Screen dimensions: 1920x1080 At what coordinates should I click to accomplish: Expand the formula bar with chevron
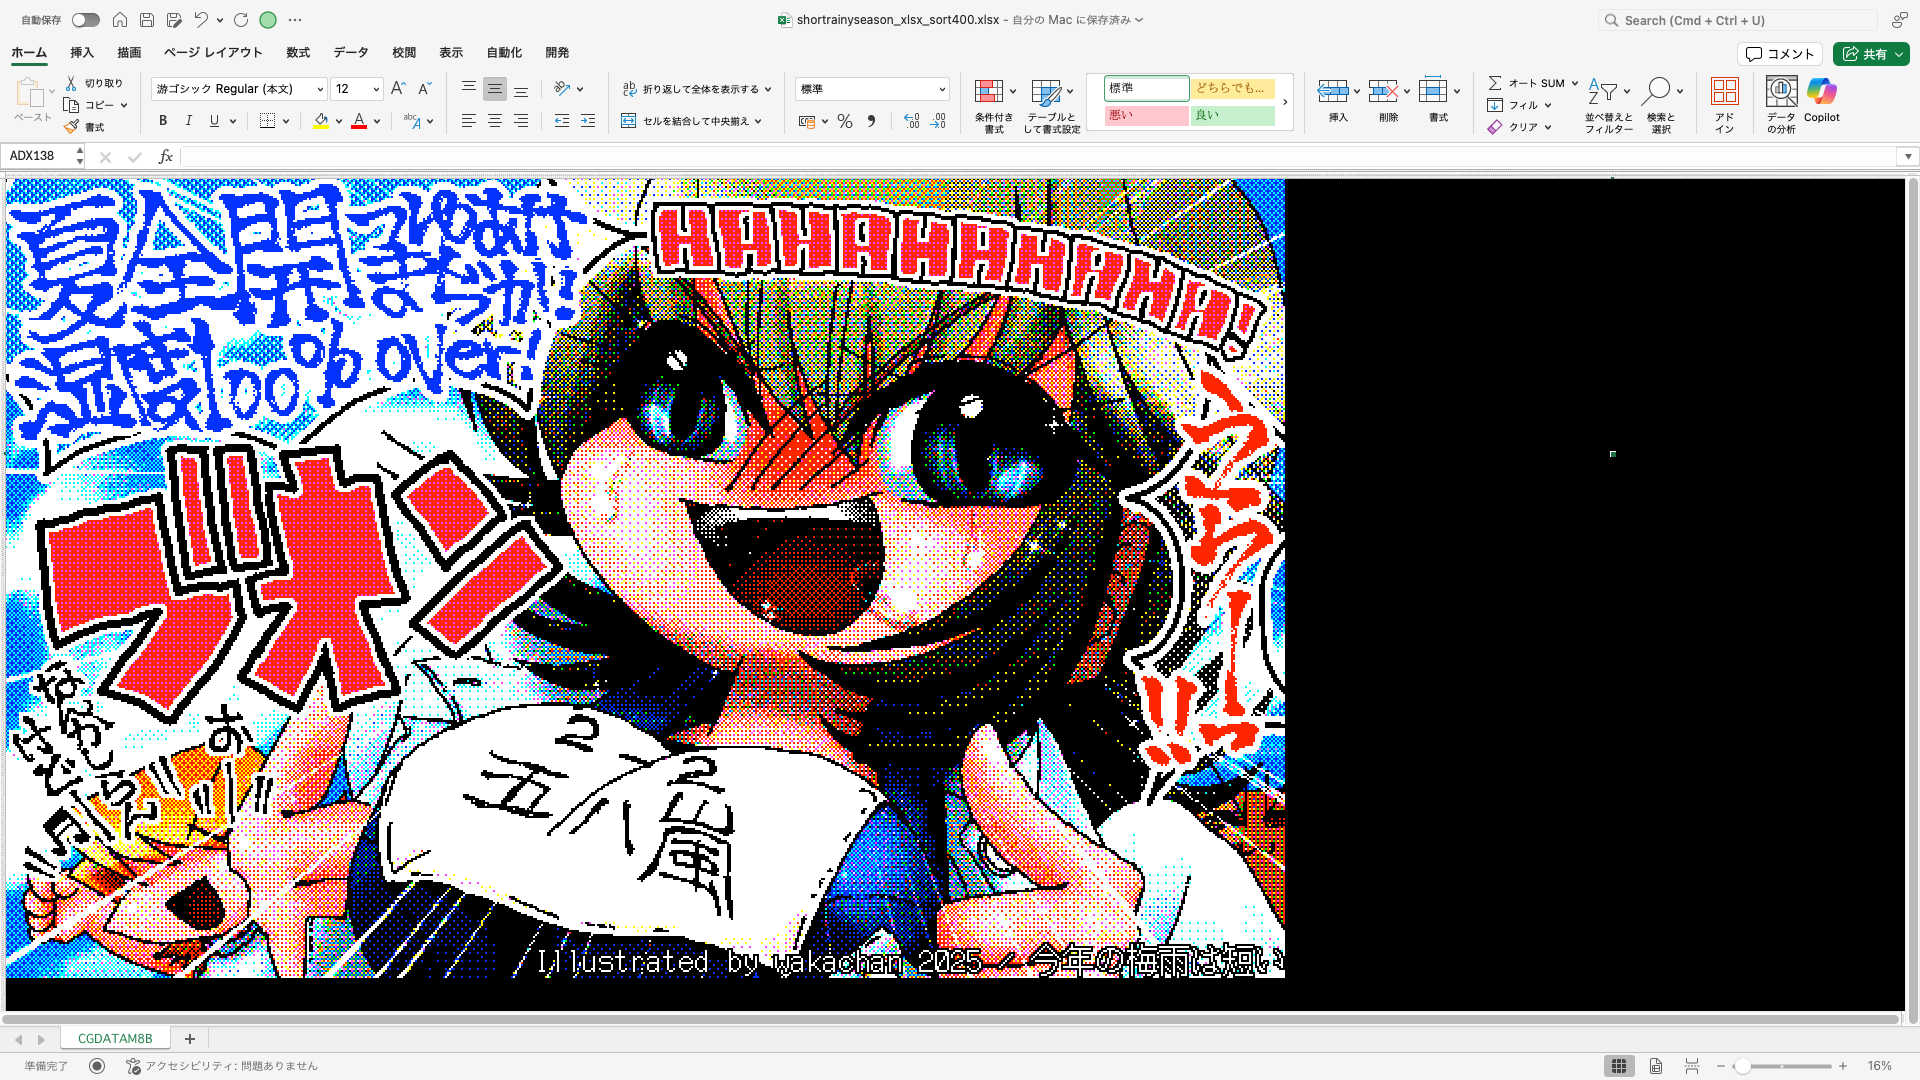pyautogui.click(x=1908, y=156)
